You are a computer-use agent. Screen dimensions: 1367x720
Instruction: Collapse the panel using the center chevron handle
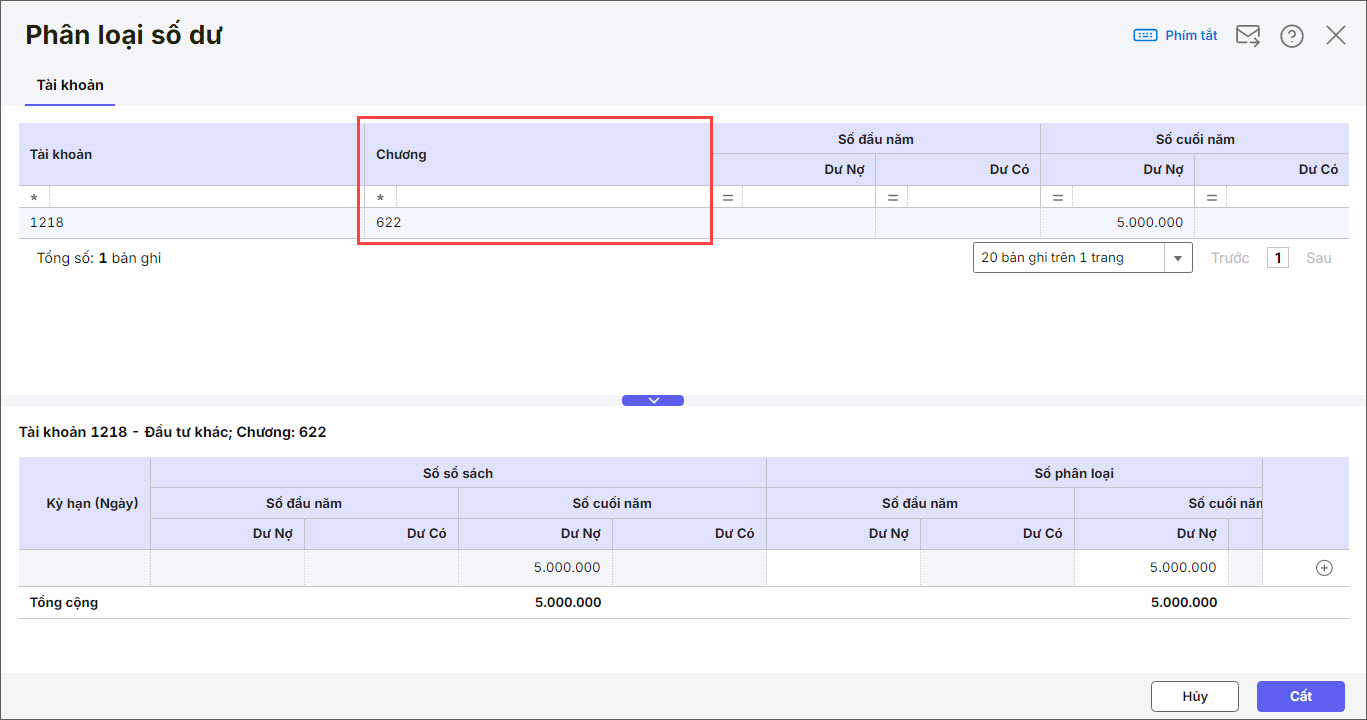click(x=653, y=400)
